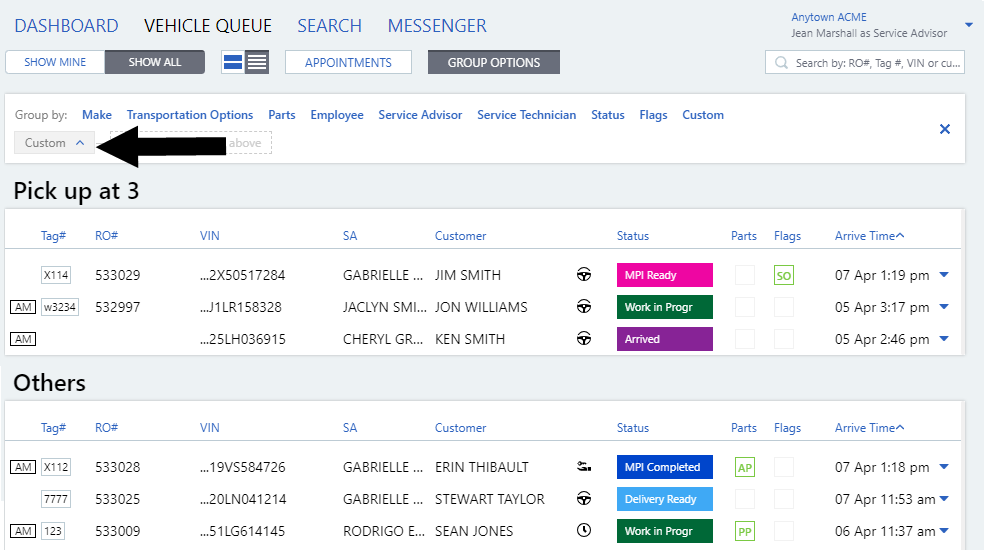Switch to card row view icon
984x550 pixels.
[x=233, y=62]
